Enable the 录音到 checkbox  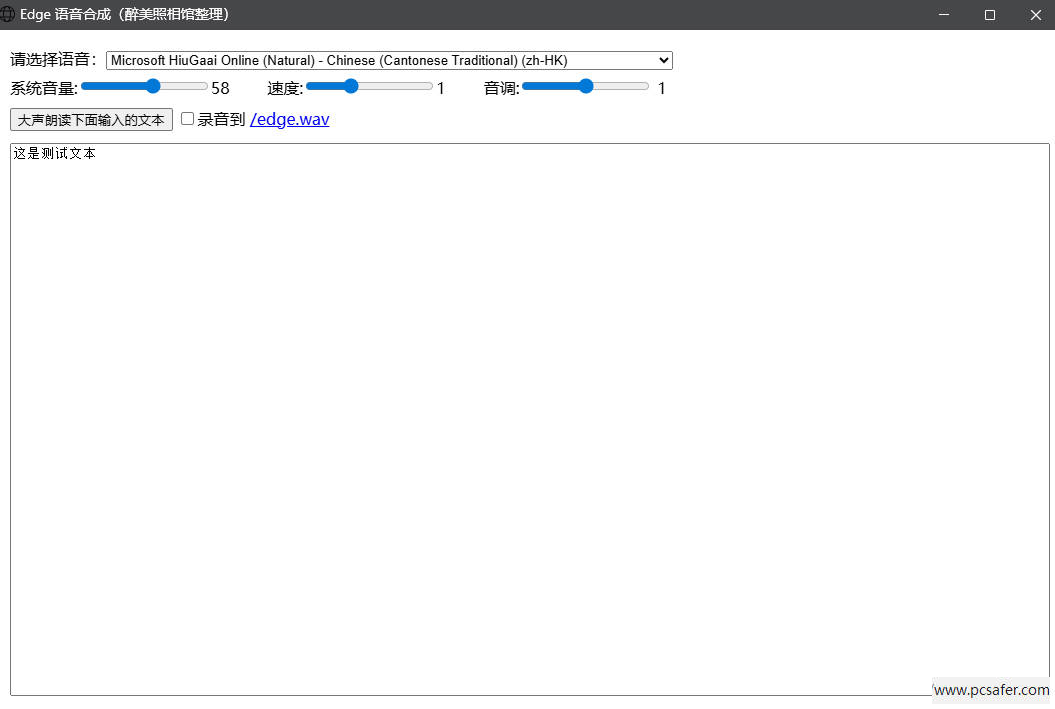tap(187, 119)
